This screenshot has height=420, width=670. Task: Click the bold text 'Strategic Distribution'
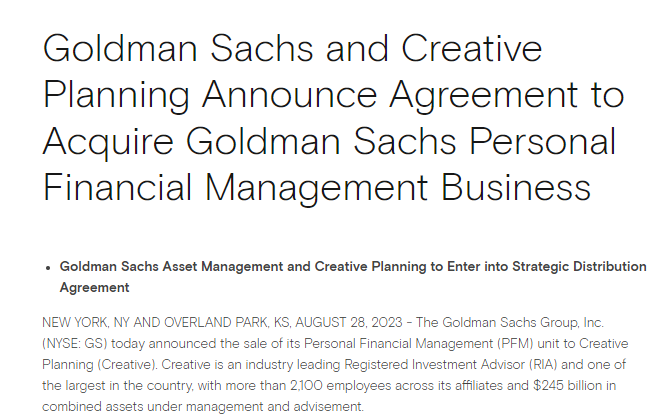pos(579,267)
